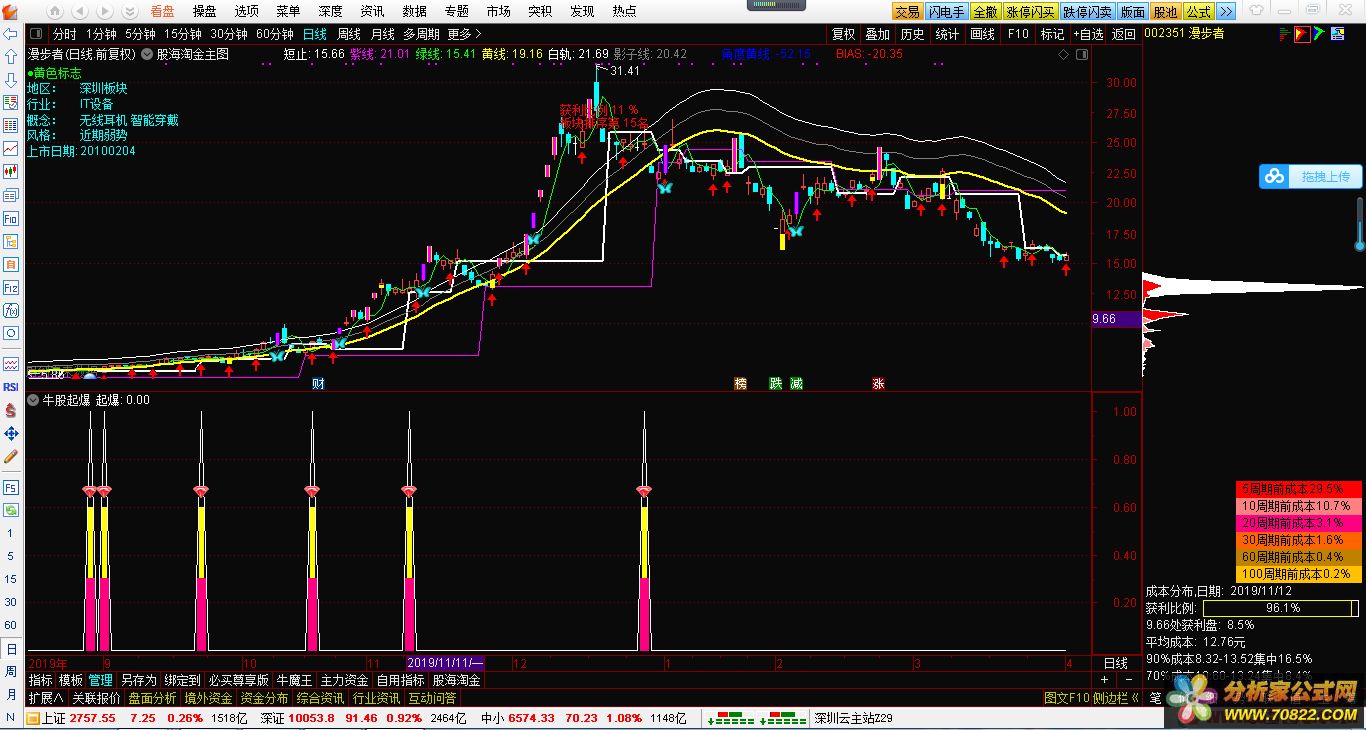Click the slider handle on the right edge

click(1360, 244)
